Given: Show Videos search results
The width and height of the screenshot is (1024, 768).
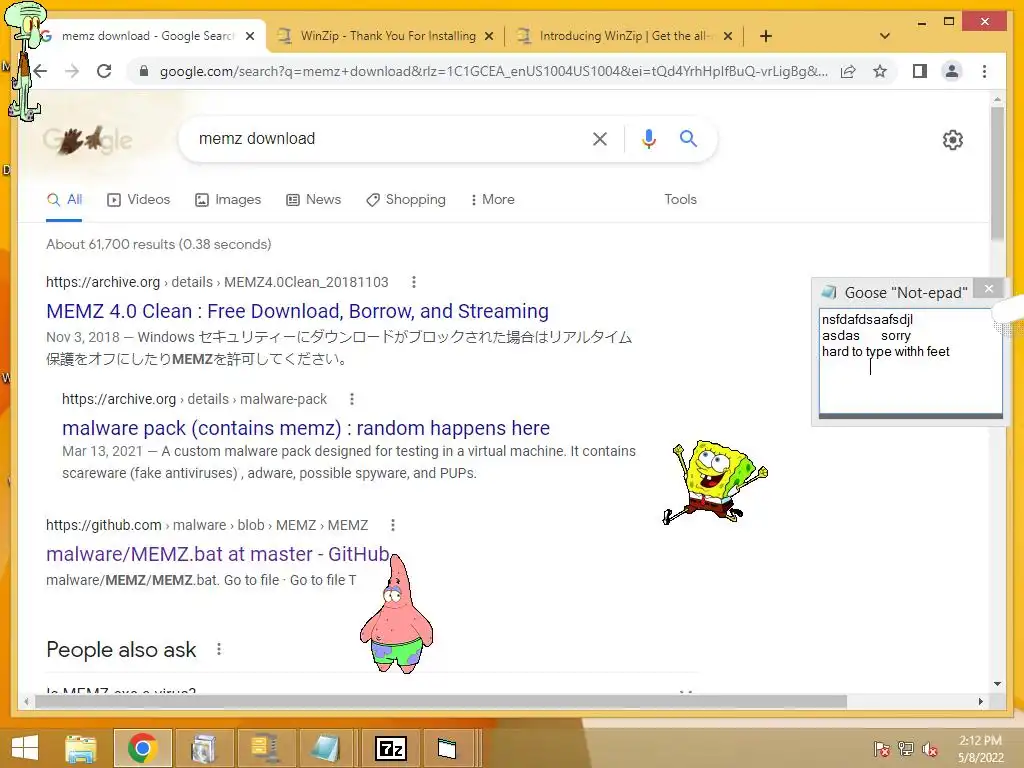Looking at the screenshot, I should (x=138, y=199).
